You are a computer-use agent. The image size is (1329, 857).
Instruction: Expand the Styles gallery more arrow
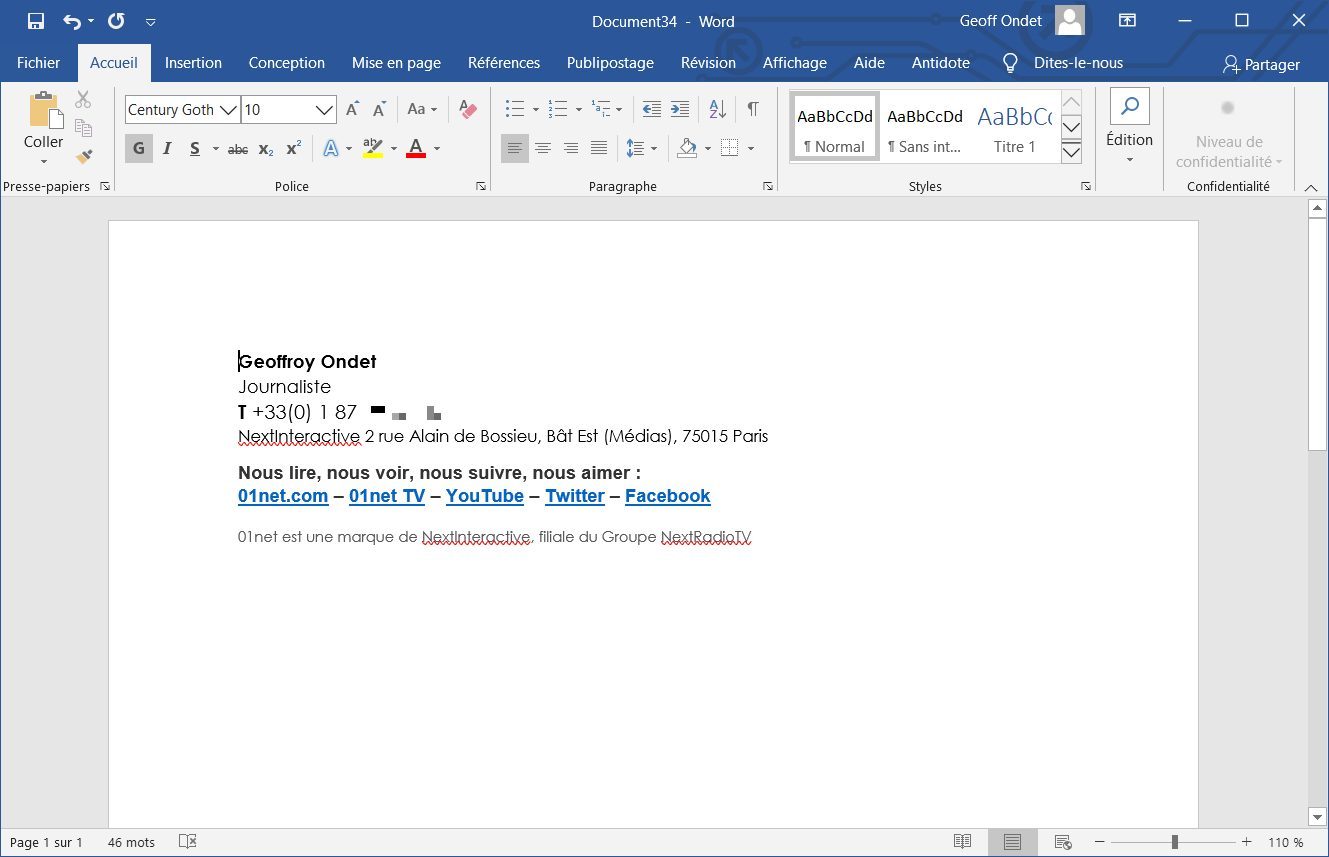pos(1071,152)
